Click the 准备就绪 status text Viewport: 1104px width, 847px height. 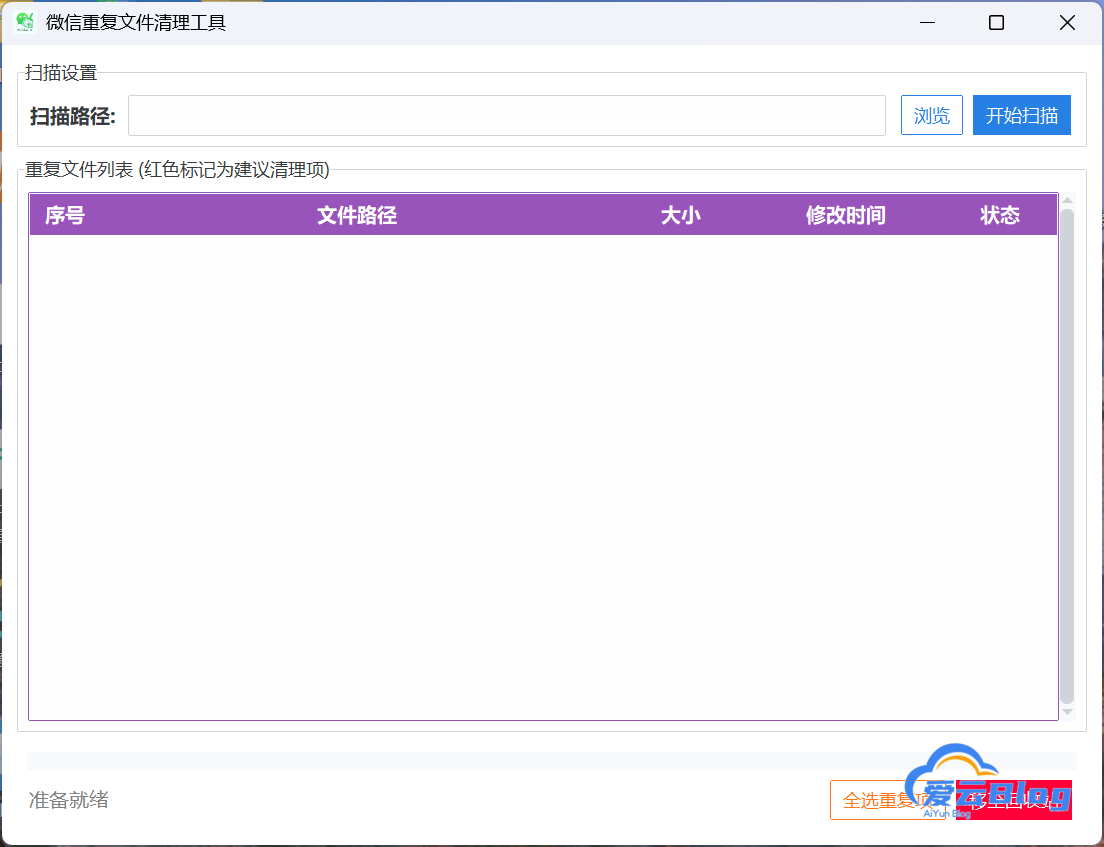point(68,800)
